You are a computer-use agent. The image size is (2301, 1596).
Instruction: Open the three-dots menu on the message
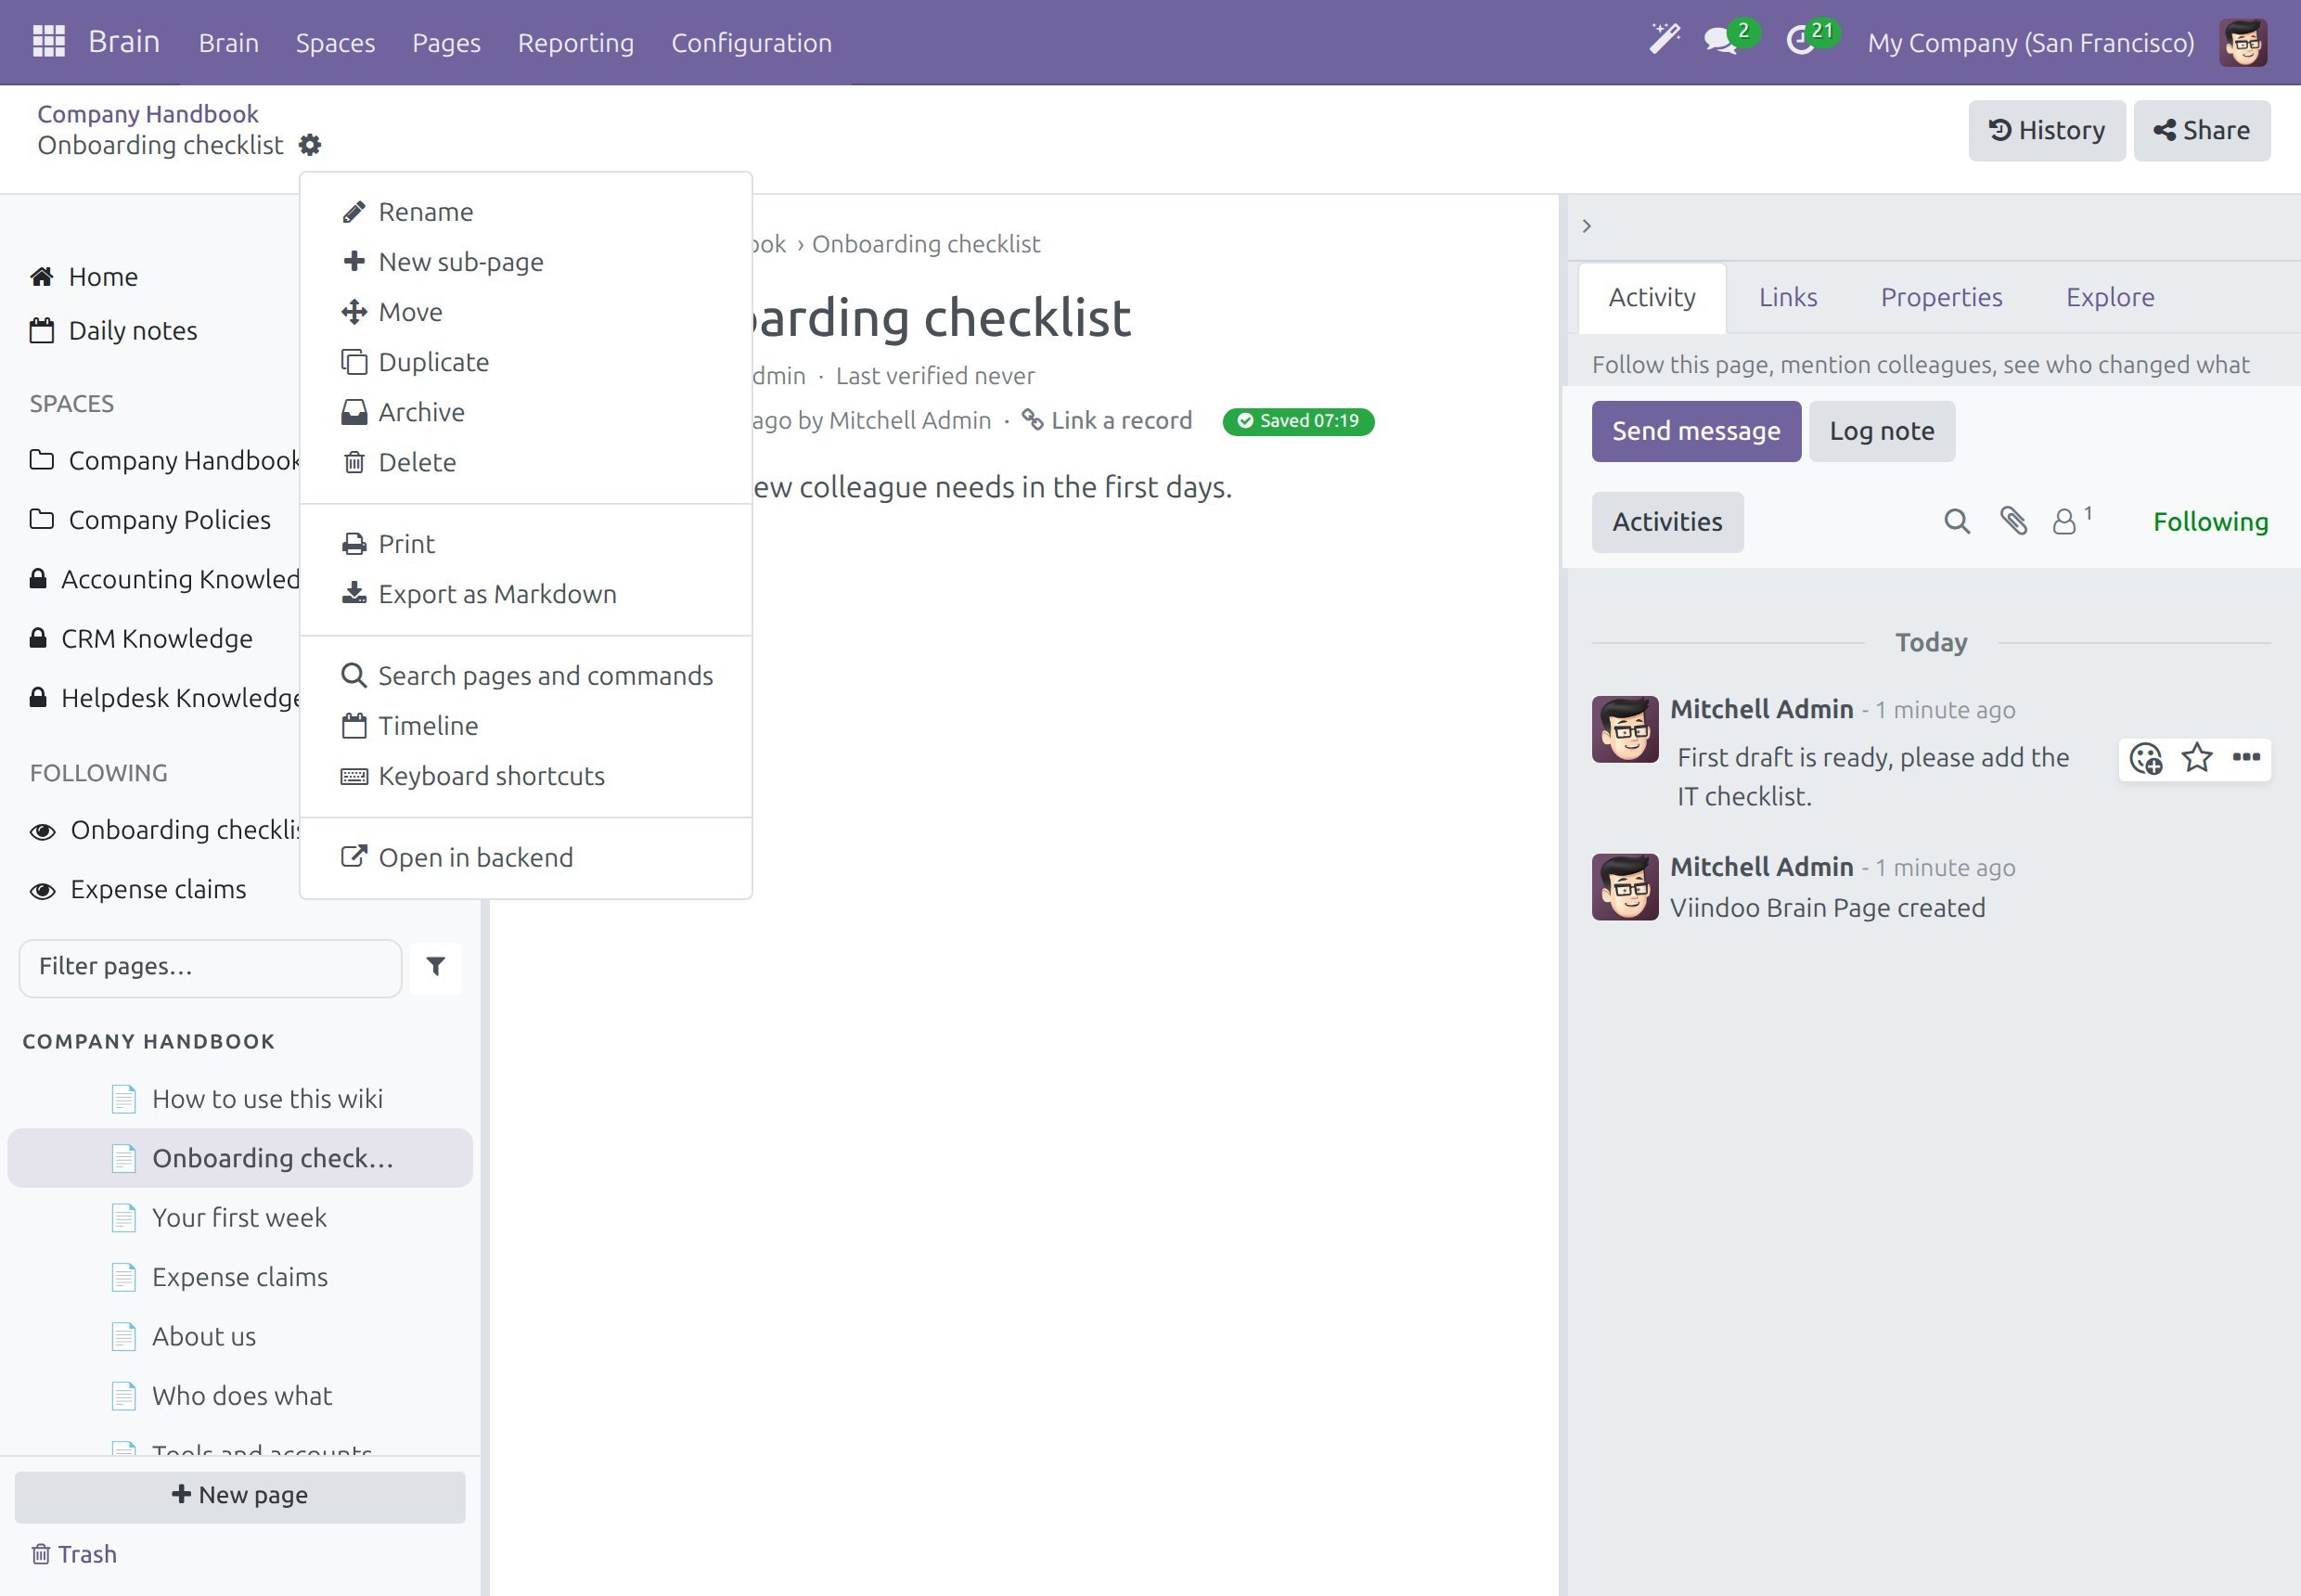(2246, 757)
